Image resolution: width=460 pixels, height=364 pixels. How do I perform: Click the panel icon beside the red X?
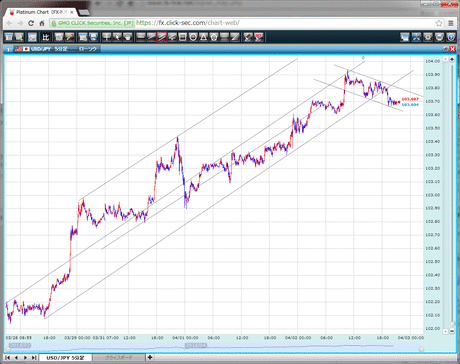coord(446,49)
